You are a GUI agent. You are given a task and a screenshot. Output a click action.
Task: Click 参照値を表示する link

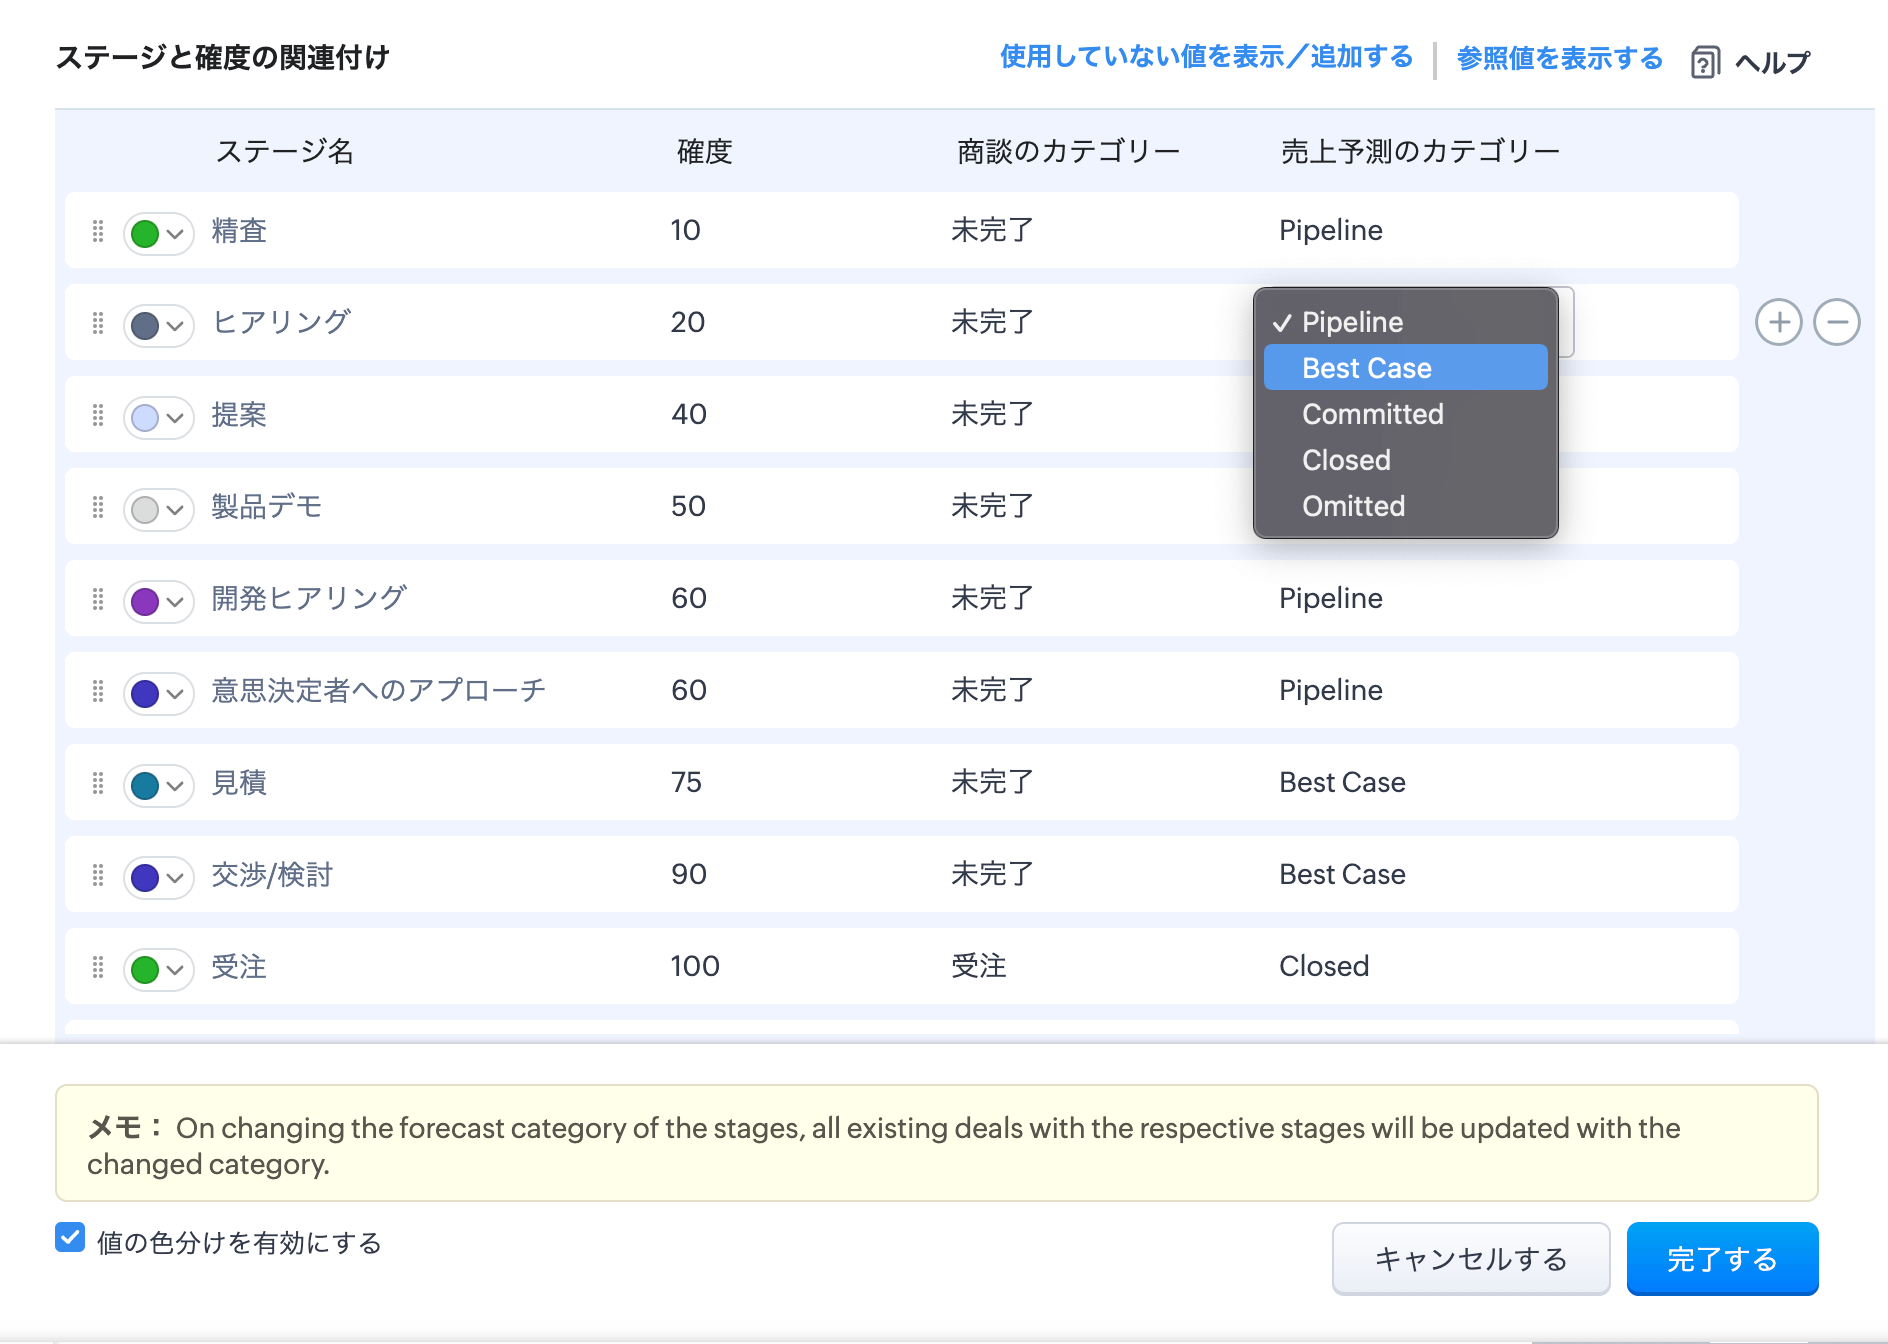point(1559,58)
